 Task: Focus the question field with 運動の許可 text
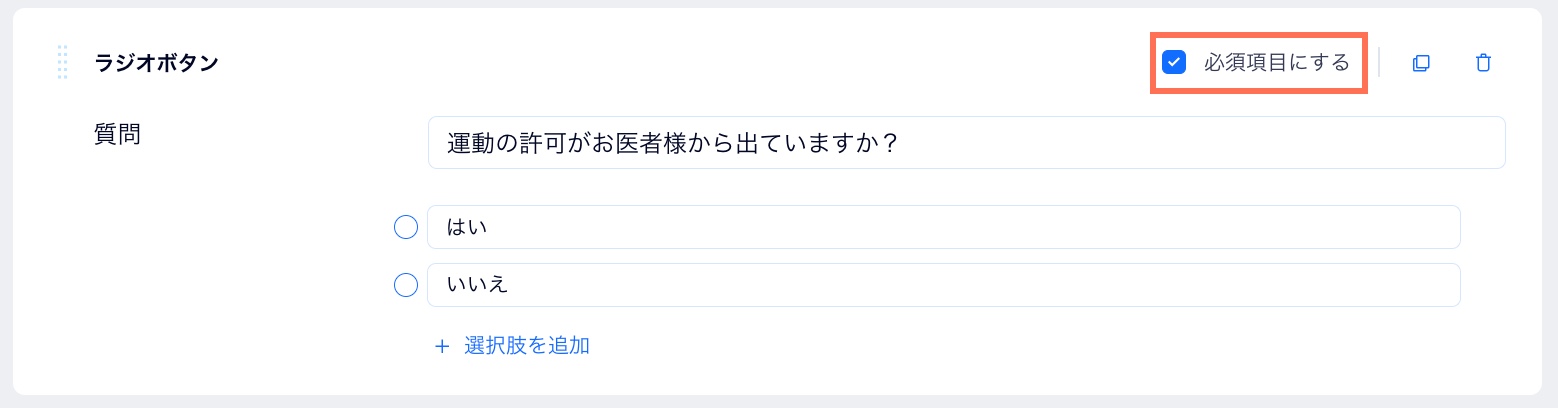pyautogui.click(x=966, y=143)
